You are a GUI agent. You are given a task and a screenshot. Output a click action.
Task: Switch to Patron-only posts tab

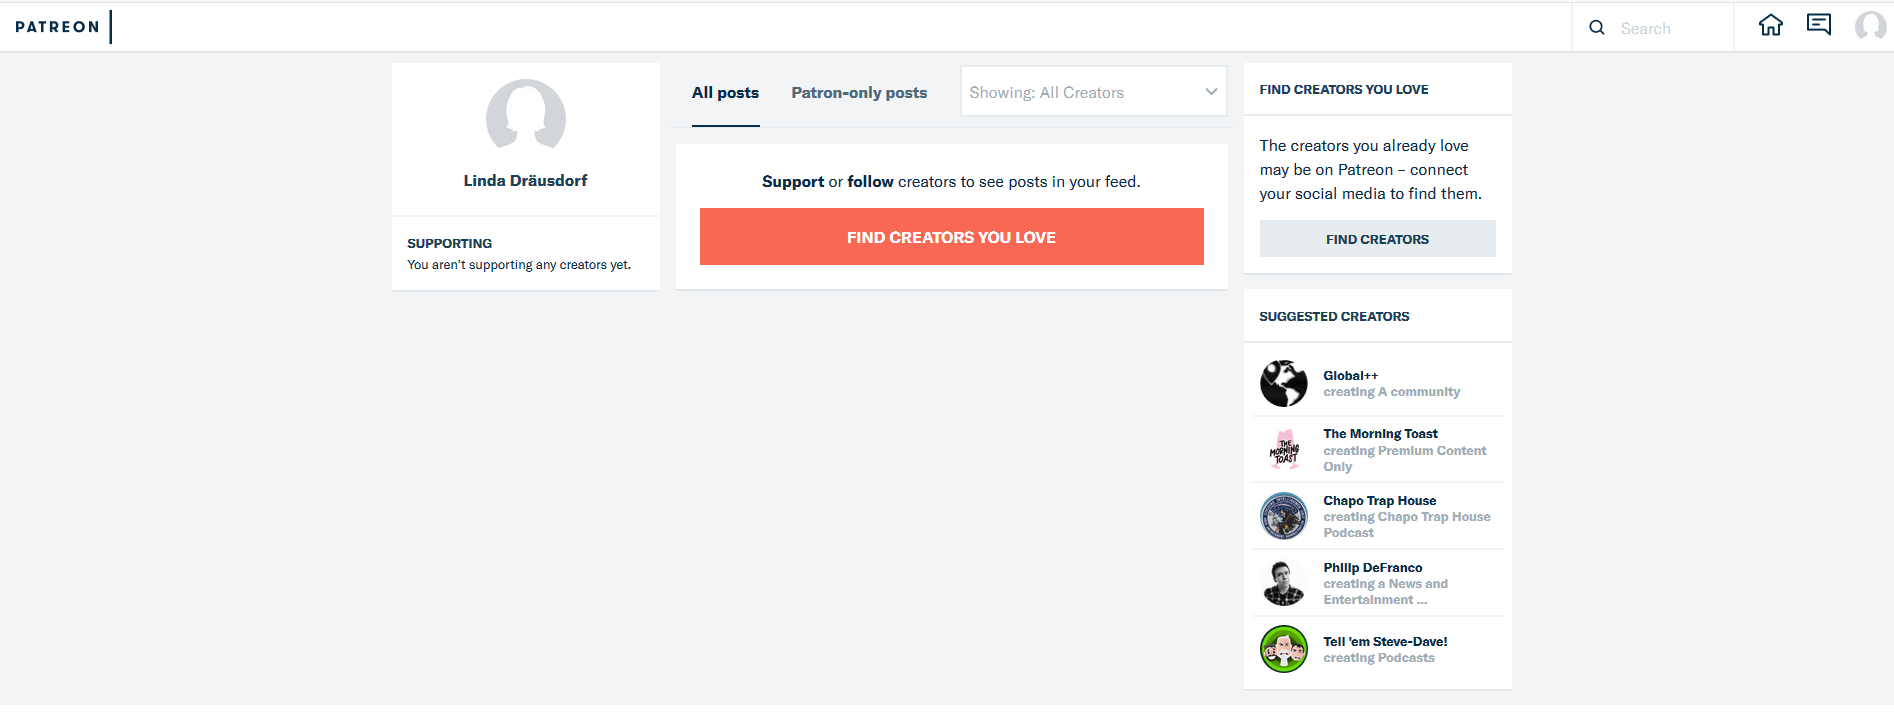coord(859,93)
